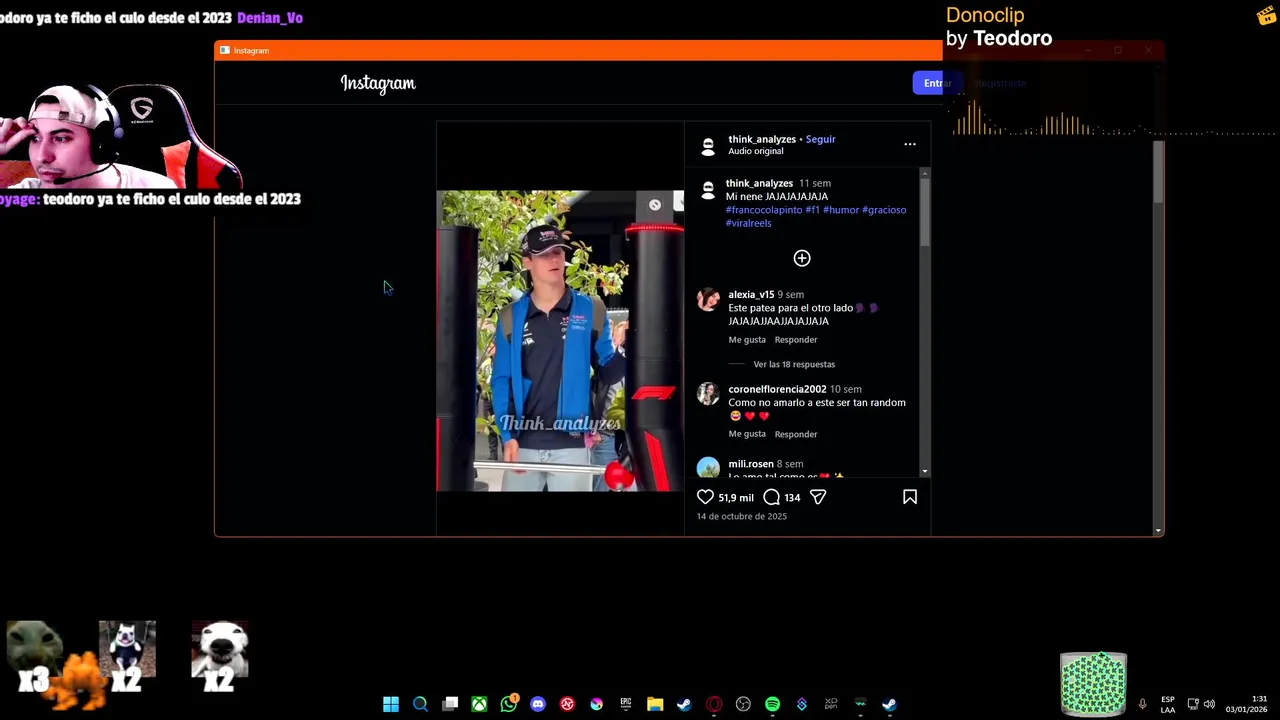The height and width of the screenshot is (720, 1280).
Task: Open coronelflorencia2002's profile picture
Action: [x=708, y=394]
